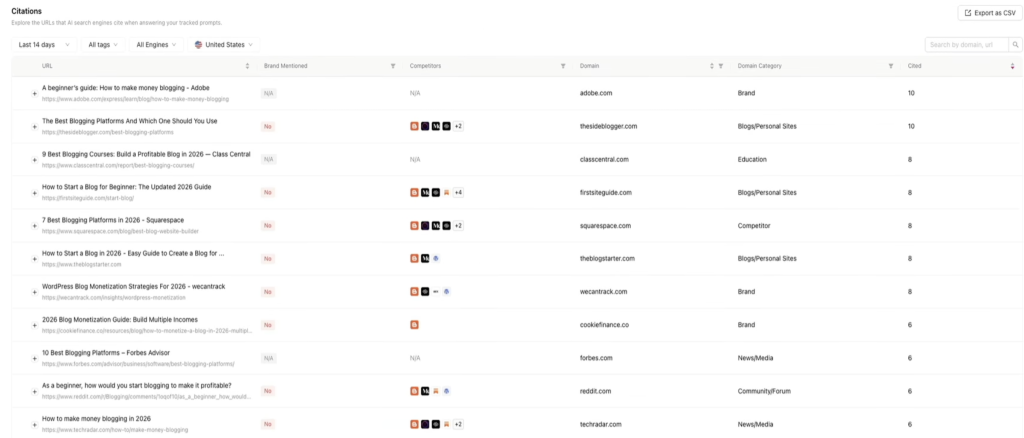Click the N/A brand badge in adobe row
This screenshot has height=438, width=1024.
[x=268, y=93]
